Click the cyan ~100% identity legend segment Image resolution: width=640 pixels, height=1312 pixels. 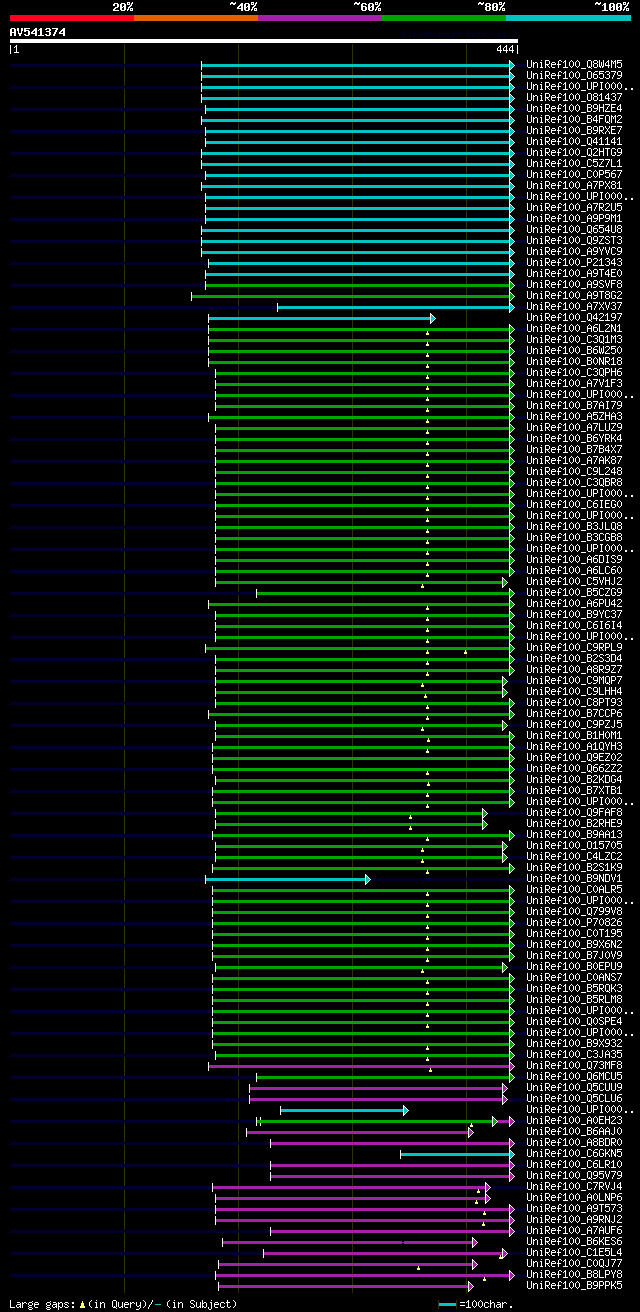pyautogui.click(x=568, y=18)
